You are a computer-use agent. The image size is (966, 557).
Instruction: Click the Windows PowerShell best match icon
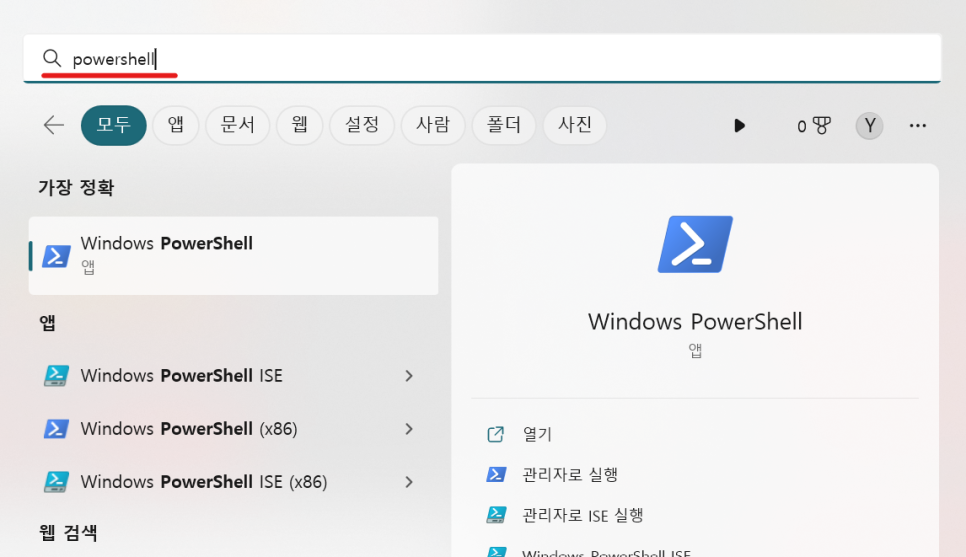(56, 256)
